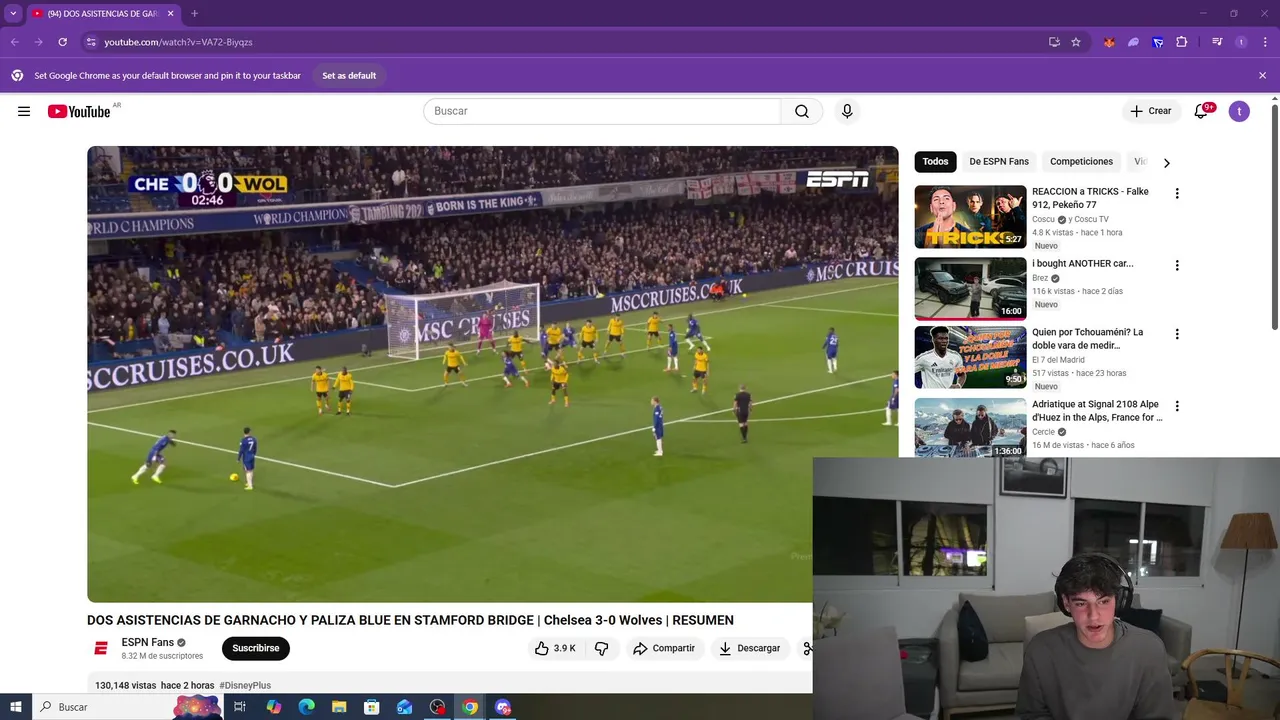
Task: Click the Chrome address bar URL
Action: [x=178, y=42]
